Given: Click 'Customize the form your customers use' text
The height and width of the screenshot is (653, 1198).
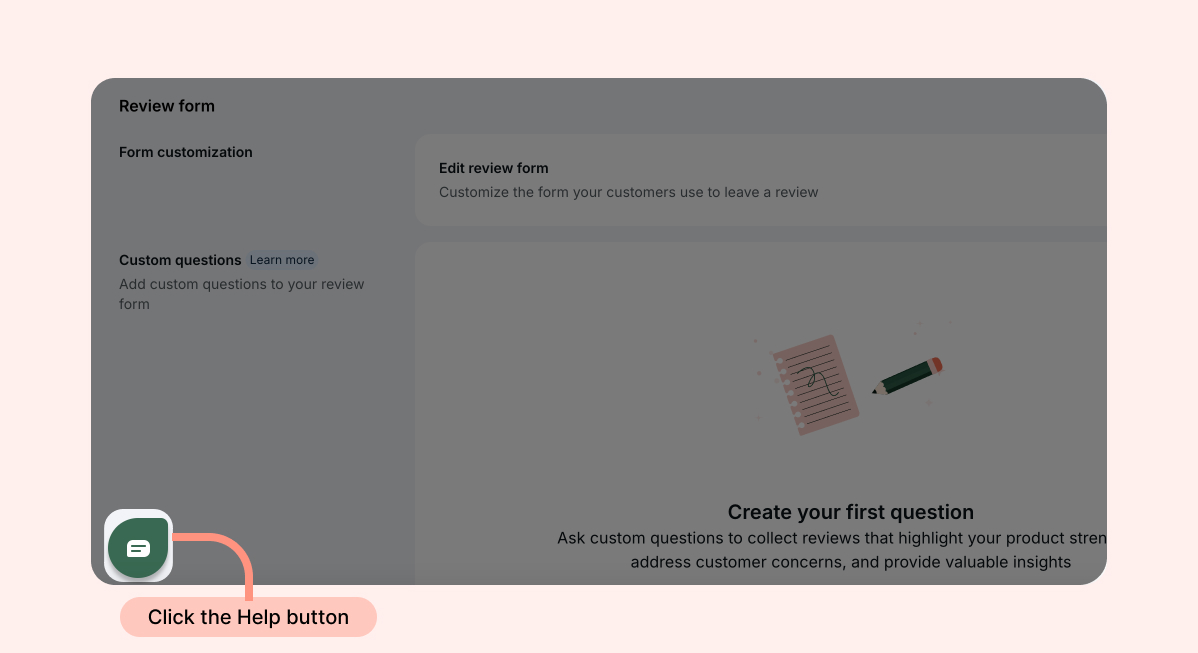Looking at the screenshot, I should [628, 192].
